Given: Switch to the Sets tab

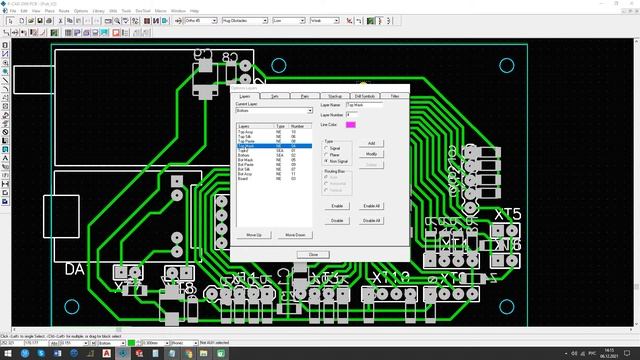Looking at the screenshot, I should click(275, 96).
